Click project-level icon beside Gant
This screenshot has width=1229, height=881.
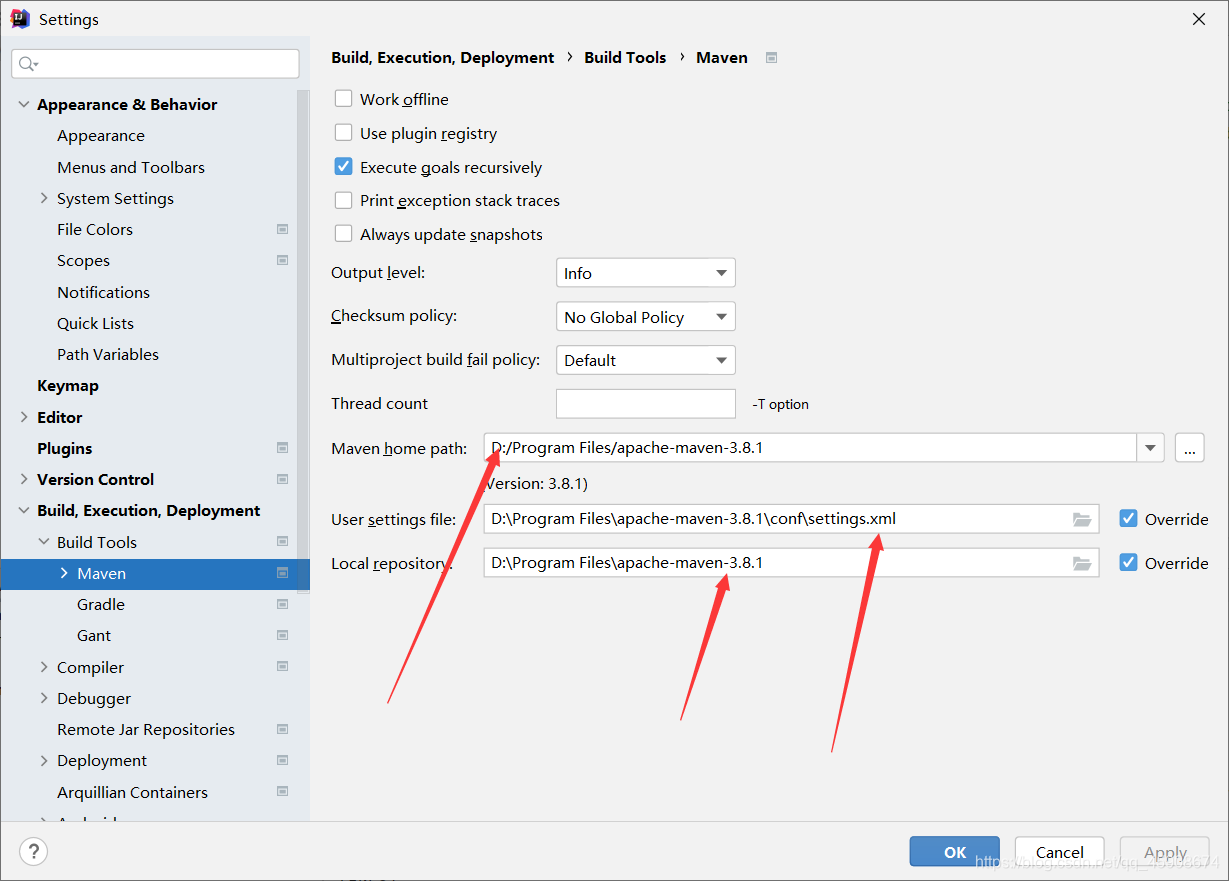(282, 635)
